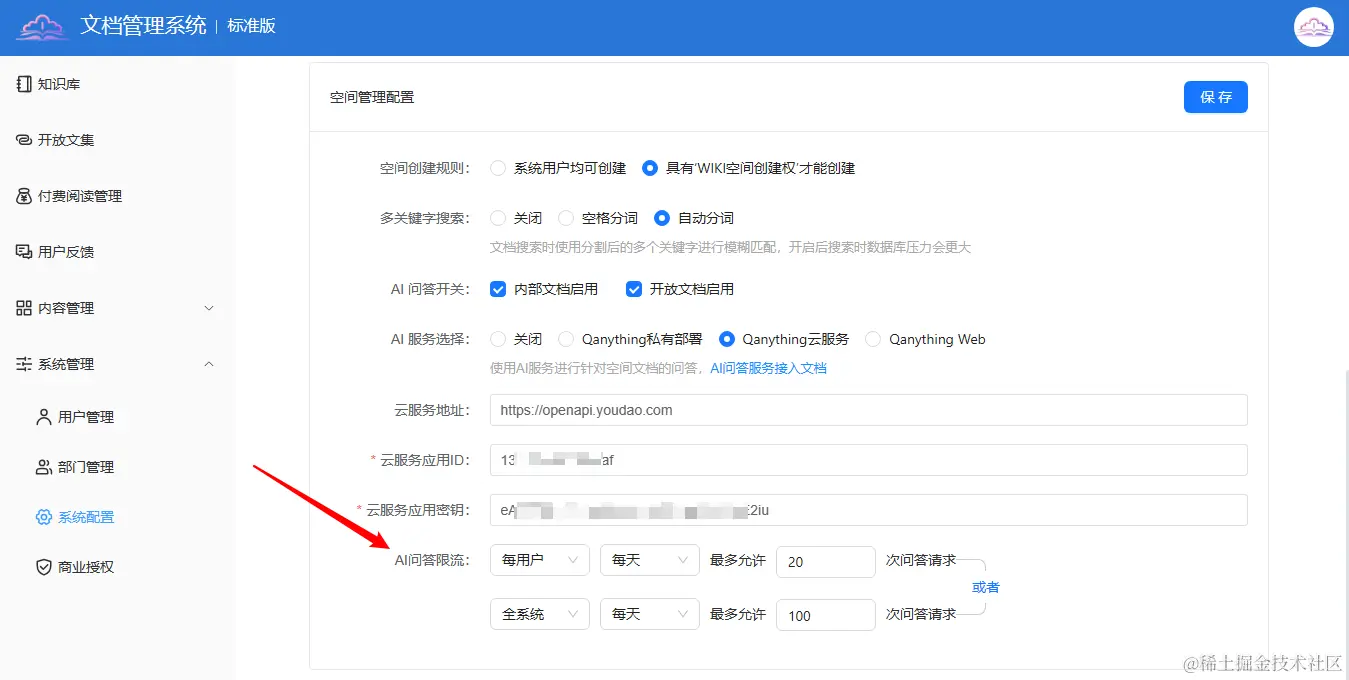
Task: Click the 或者 link text
Action: pos(986,587)
